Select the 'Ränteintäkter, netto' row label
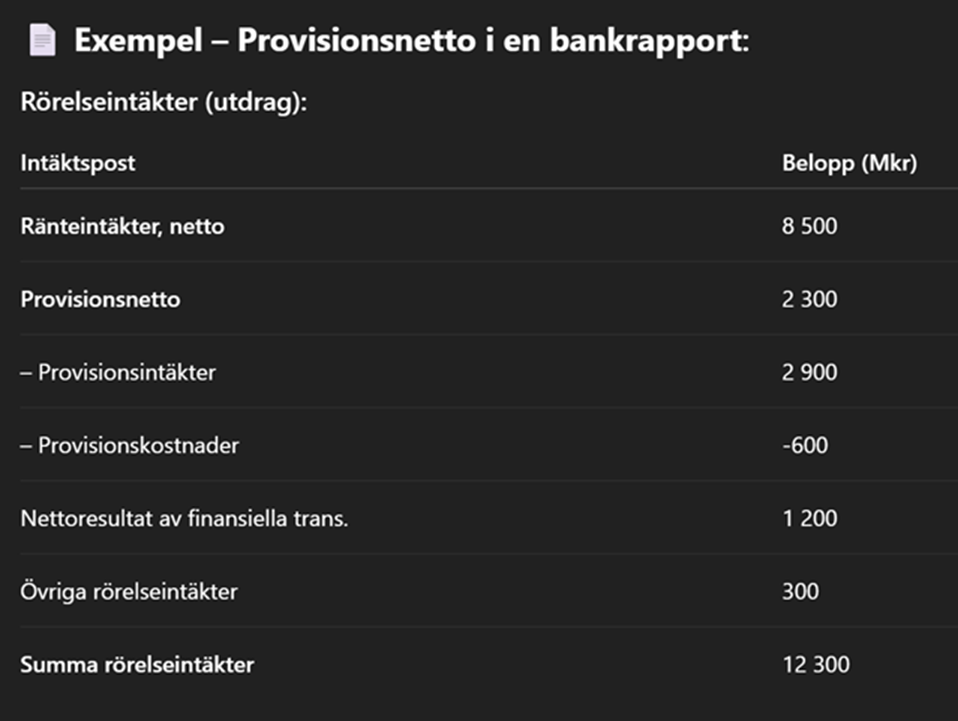Screen dimensions: 958x721 click(x=122, y=226)
